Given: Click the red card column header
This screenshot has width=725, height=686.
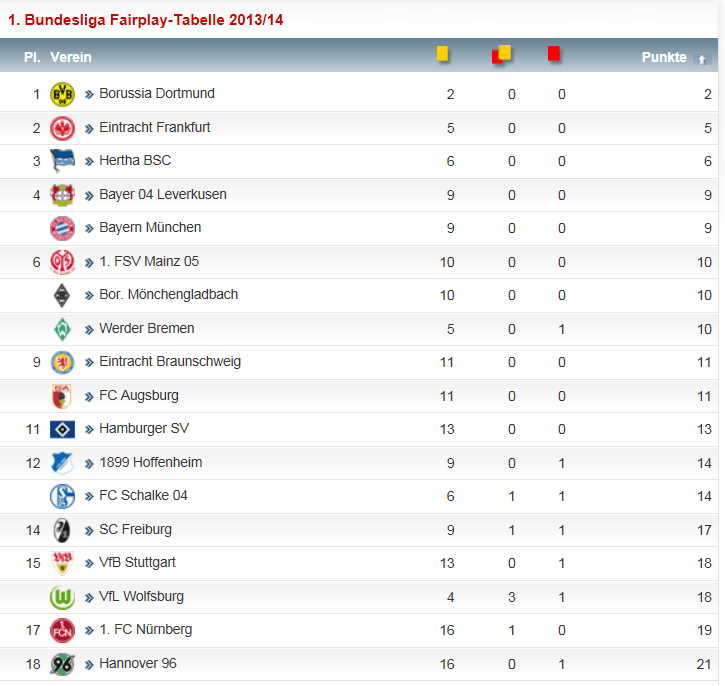Looking at the screenshot, I should pyautogui.click(x=554, y=54).
